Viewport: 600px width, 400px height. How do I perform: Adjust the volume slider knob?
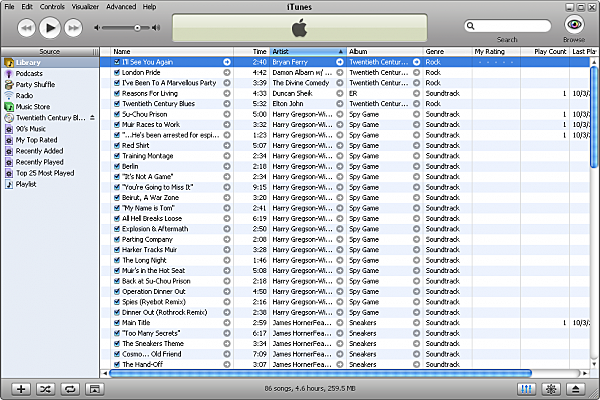(137, 28)
